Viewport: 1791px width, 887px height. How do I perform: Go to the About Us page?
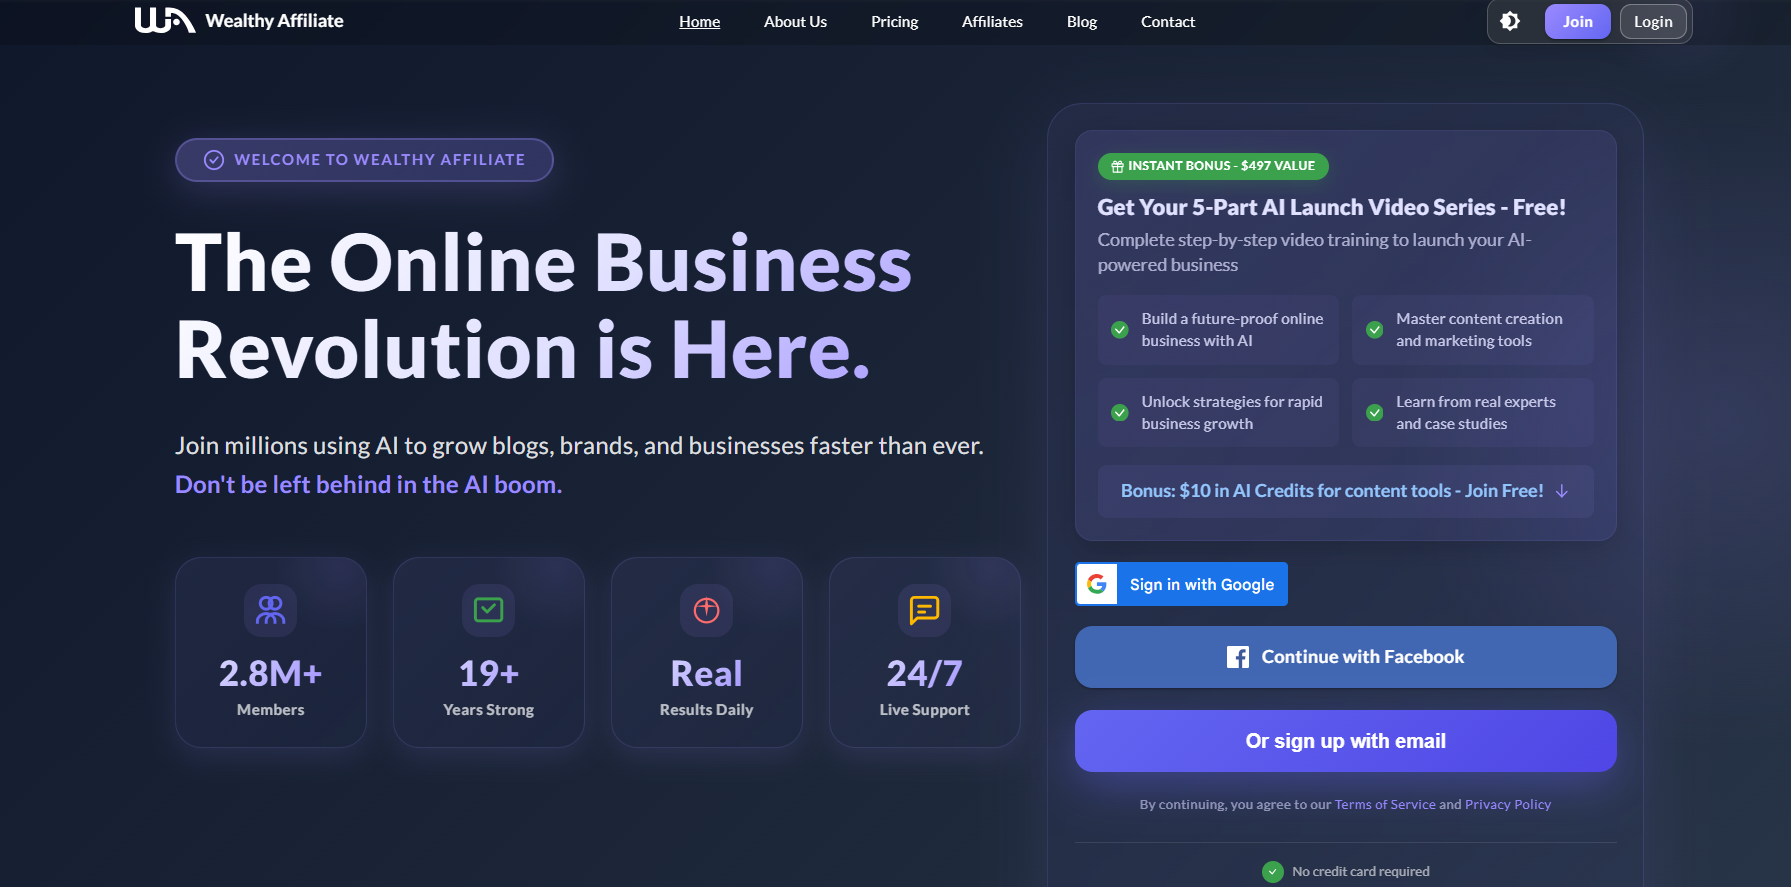click(x=795, y=22)
